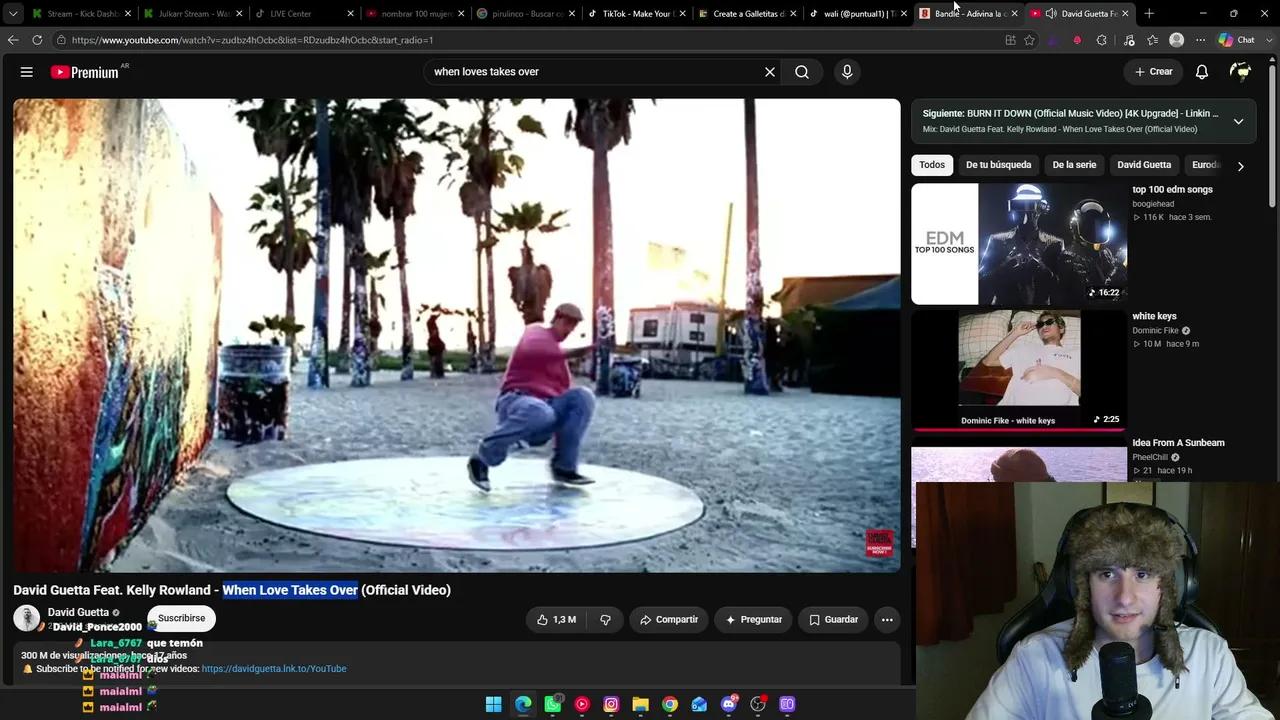This screenshot has height=720, width=1280.
Task: Start voice search with the microphone
Action: tap(847, 72)
